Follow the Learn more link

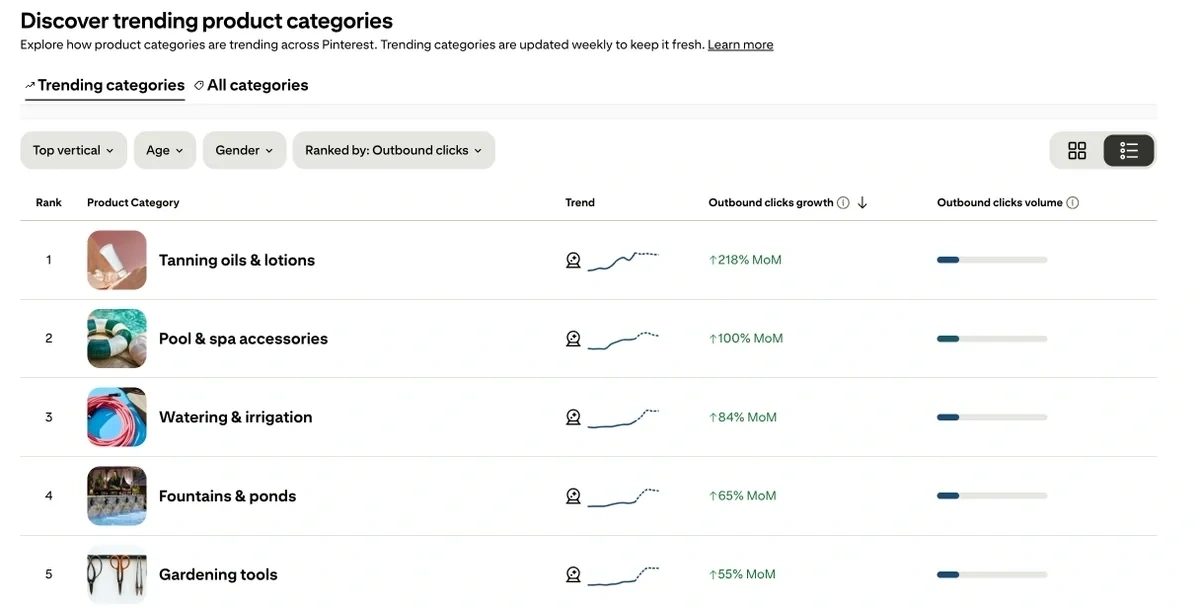[x=740, y=45]
